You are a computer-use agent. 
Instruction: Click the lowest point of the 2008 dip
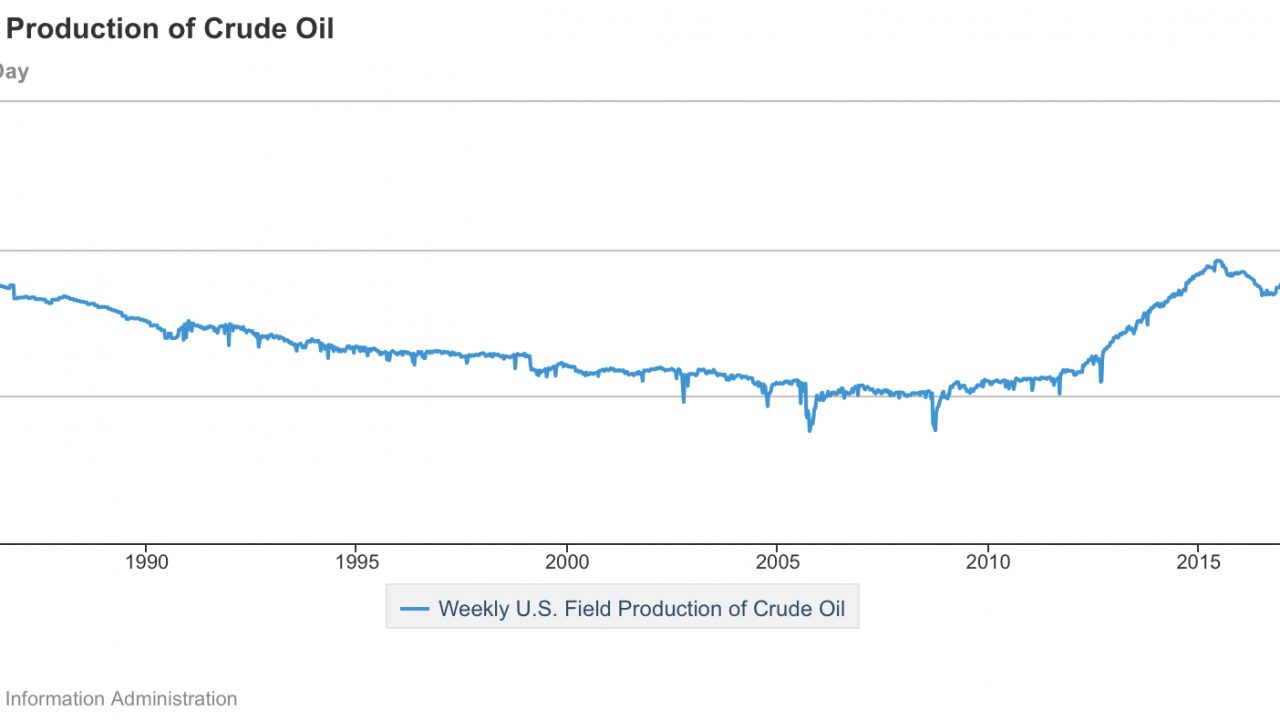coord(935,428)
